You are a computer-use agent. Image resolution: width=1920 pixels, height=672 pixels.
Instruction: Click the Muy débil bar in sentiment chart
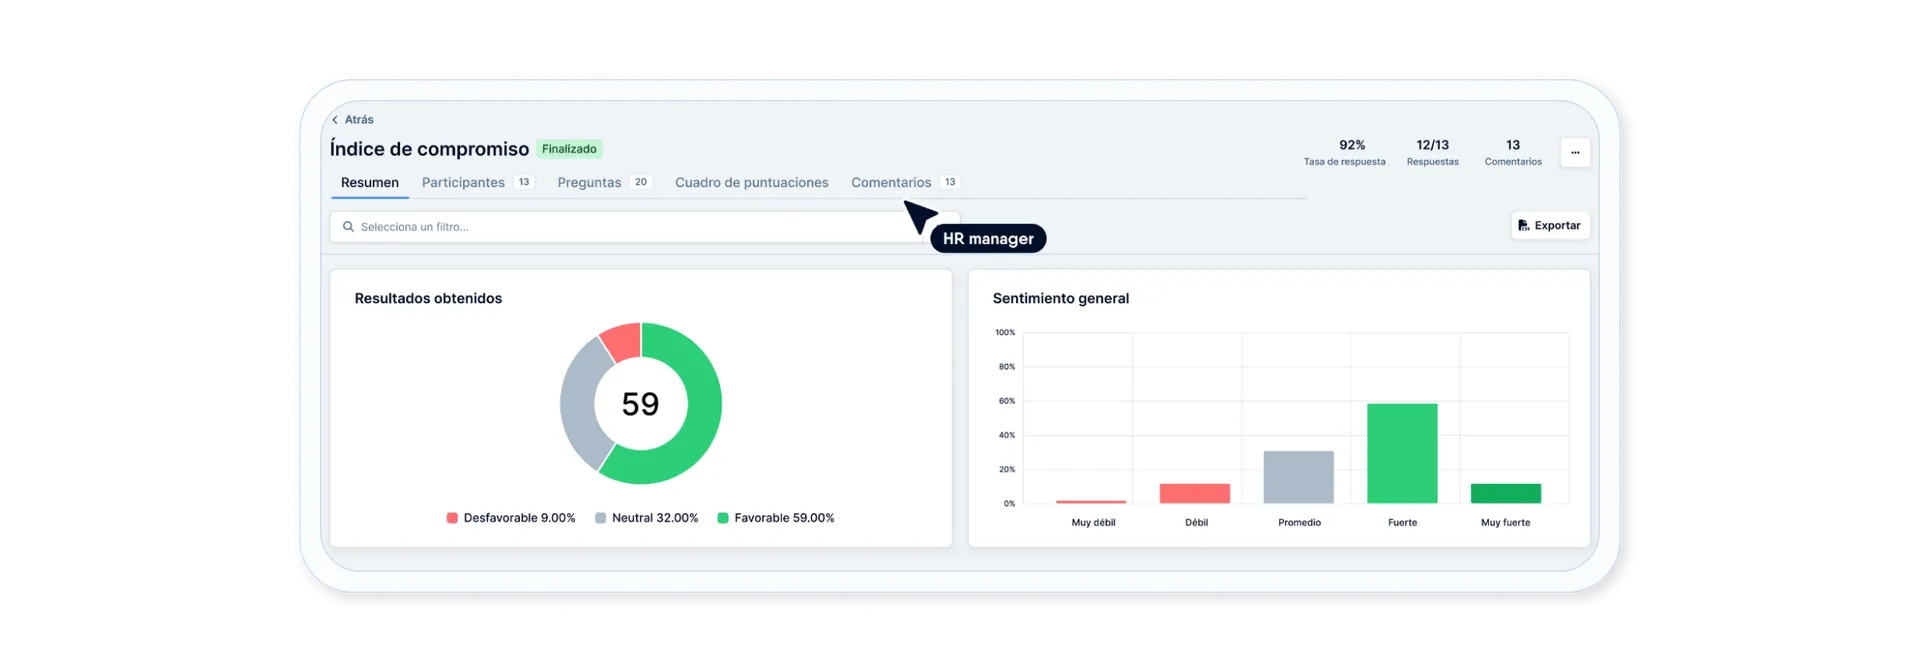pyautogui.click(x=1091, y=501)
